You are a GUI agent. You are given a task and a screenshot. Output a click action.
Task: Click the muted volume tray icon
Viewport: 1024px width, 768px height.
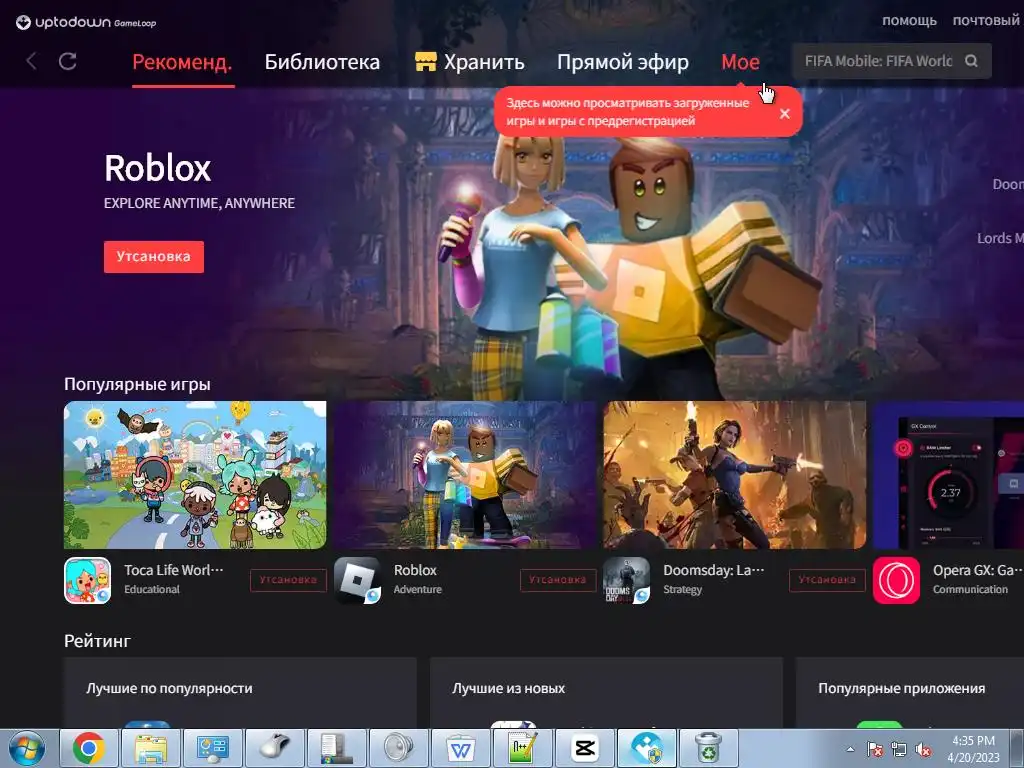(923, 749)
